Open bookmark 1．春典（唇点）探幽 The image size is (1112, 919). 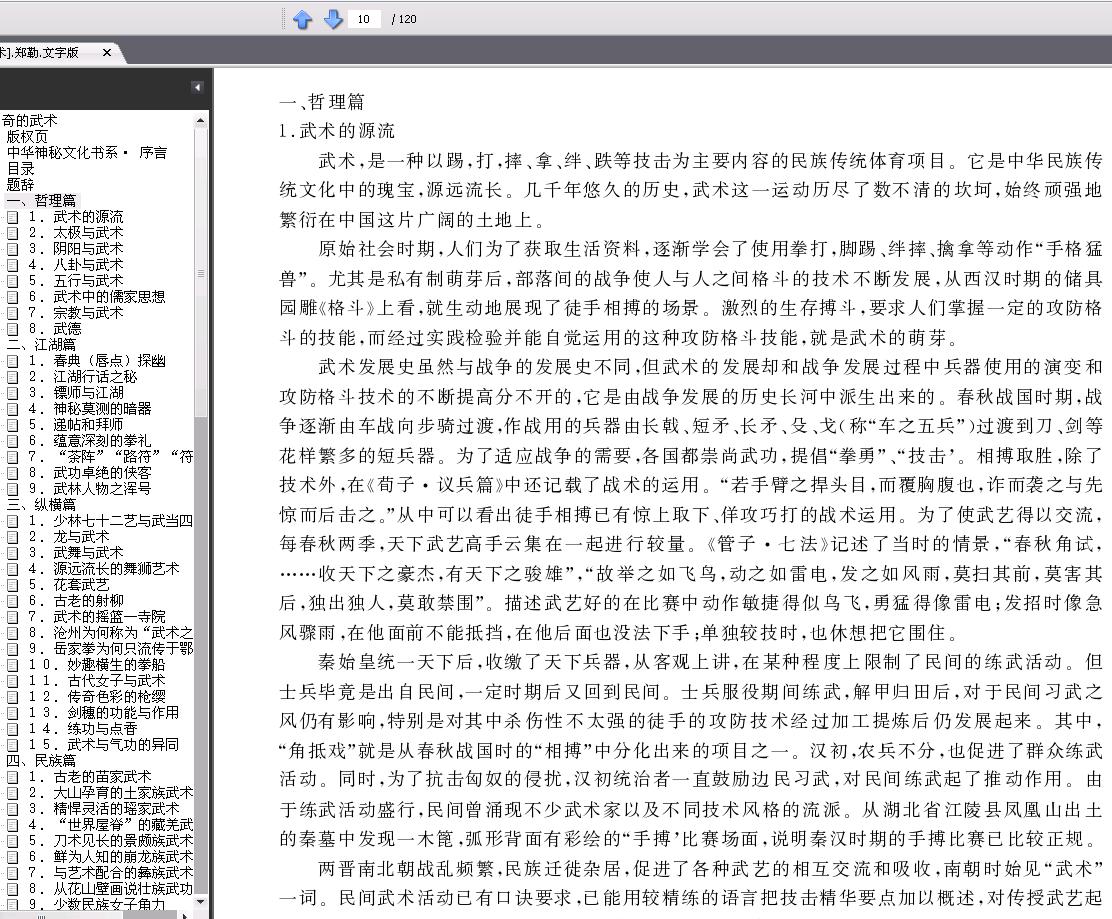(x=97, y=361)
